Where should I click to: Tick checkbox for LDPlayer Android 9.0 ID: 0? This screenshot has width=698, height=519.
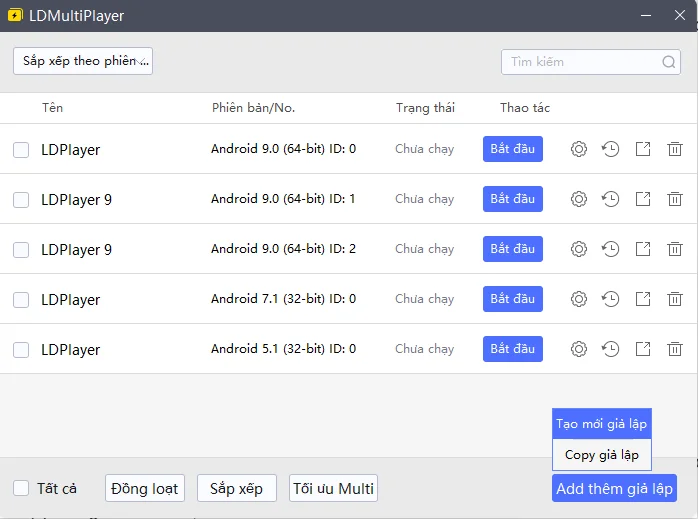pyautogui.click(x=21, y=150)
